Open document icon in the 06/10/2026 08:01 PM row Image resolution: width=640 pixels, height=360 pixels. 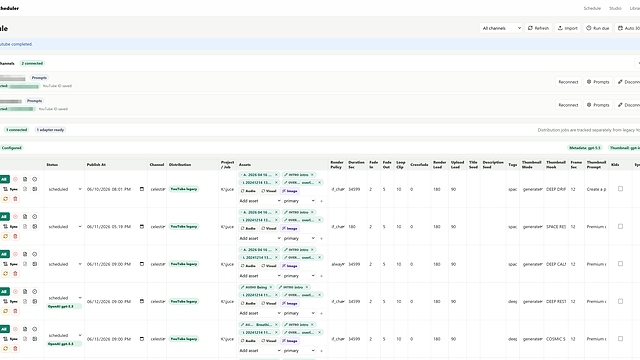(x=25, y=179)
